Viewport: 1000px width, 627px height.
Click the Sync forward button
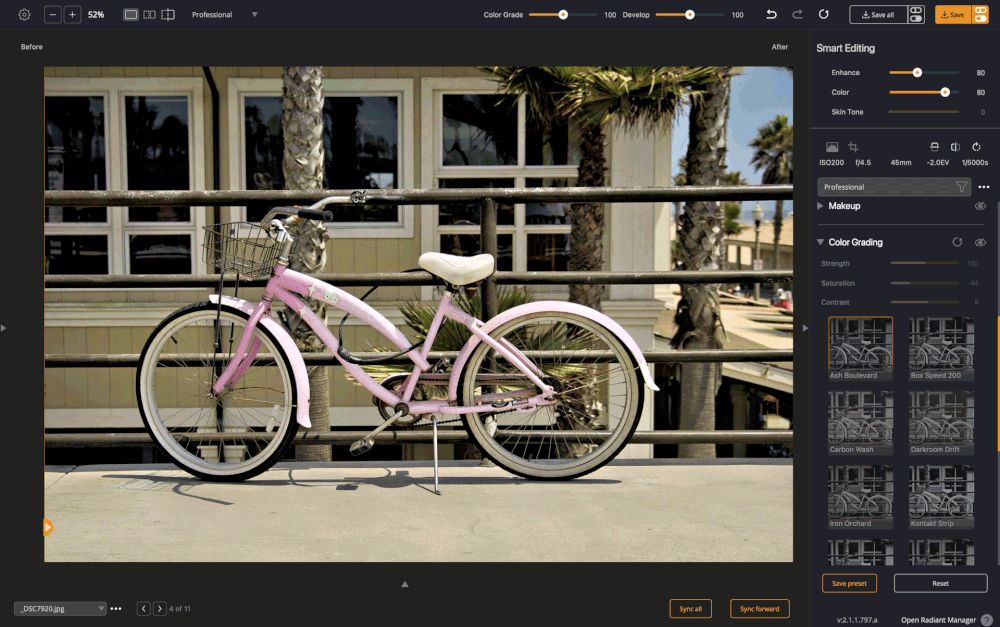click(x=760, y=609)
